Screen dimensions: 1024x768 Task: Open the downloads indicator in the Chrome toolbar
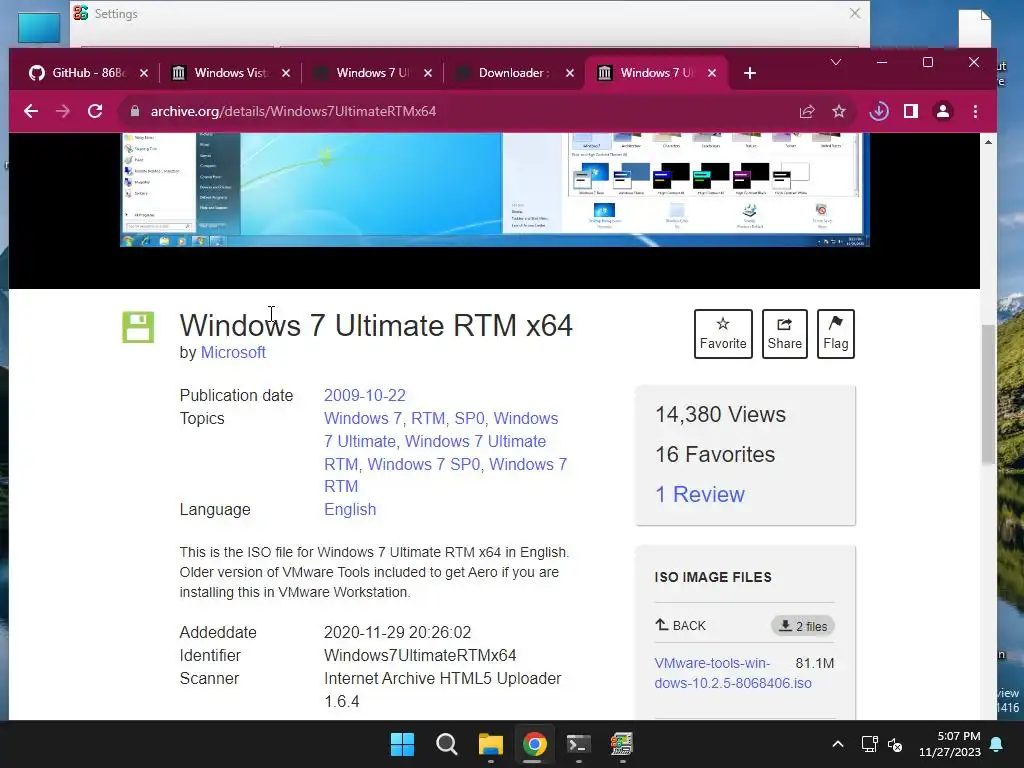[x=879, y=112]
